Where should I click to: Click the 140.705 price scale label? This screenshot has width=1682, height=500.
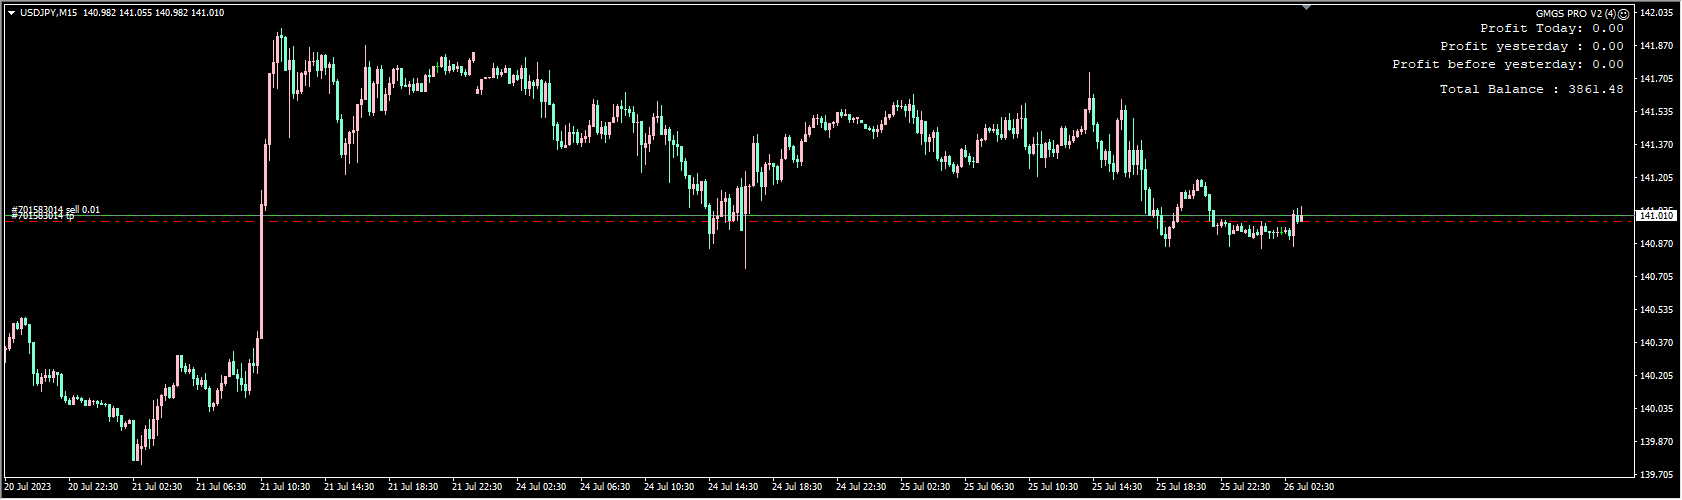coord(1657,277)
